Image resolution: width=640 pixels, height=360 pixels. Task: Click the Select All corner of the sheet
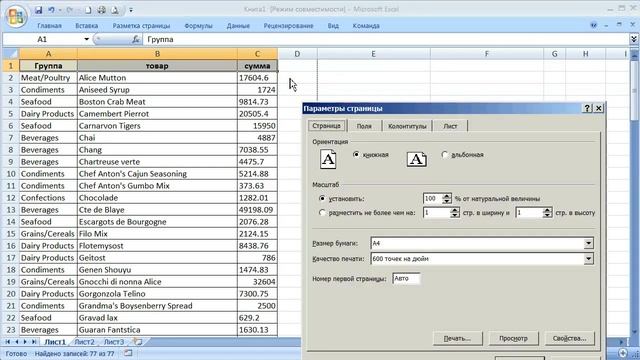[x=11, y=54]
